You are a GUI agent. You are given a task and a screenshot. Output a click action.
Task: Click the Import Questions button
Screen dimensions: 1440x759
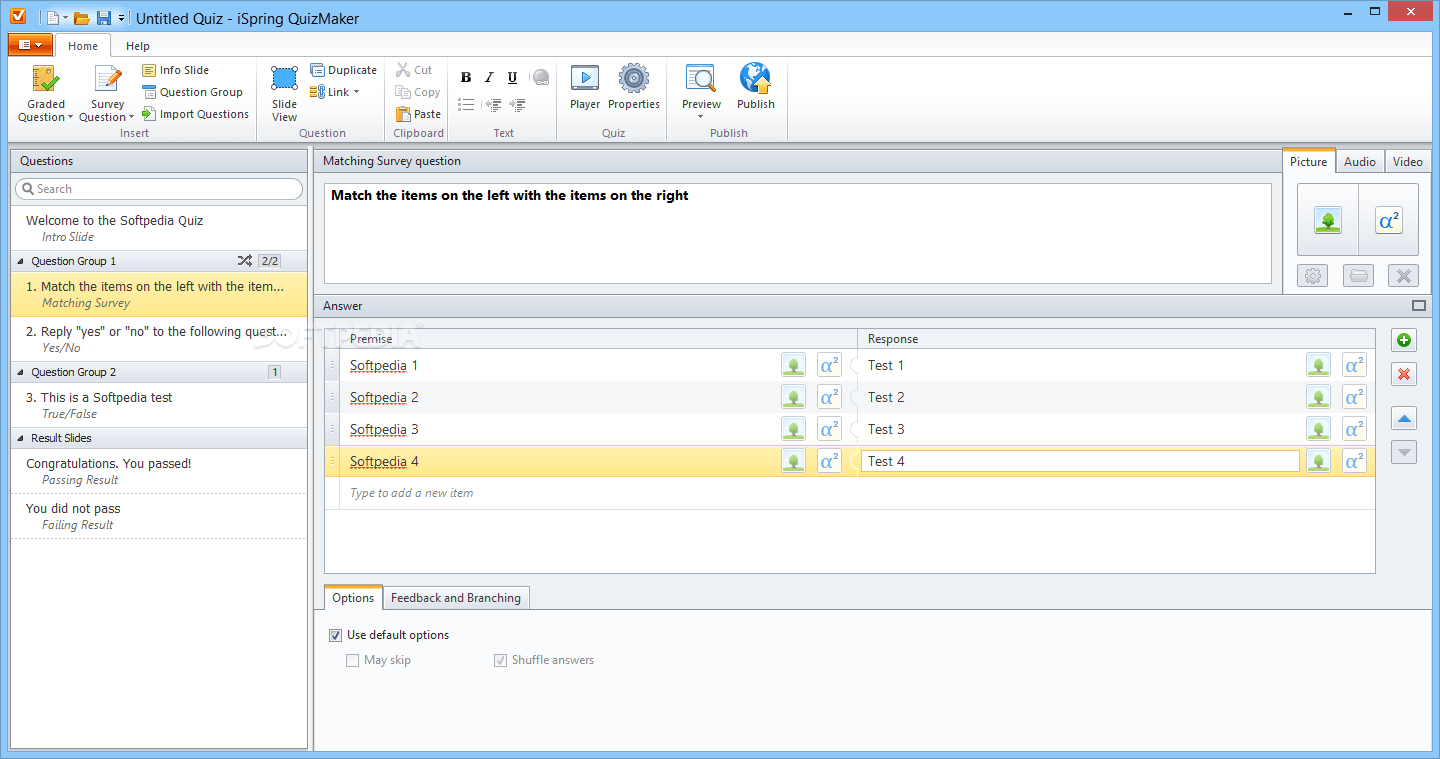pos(196,114)
